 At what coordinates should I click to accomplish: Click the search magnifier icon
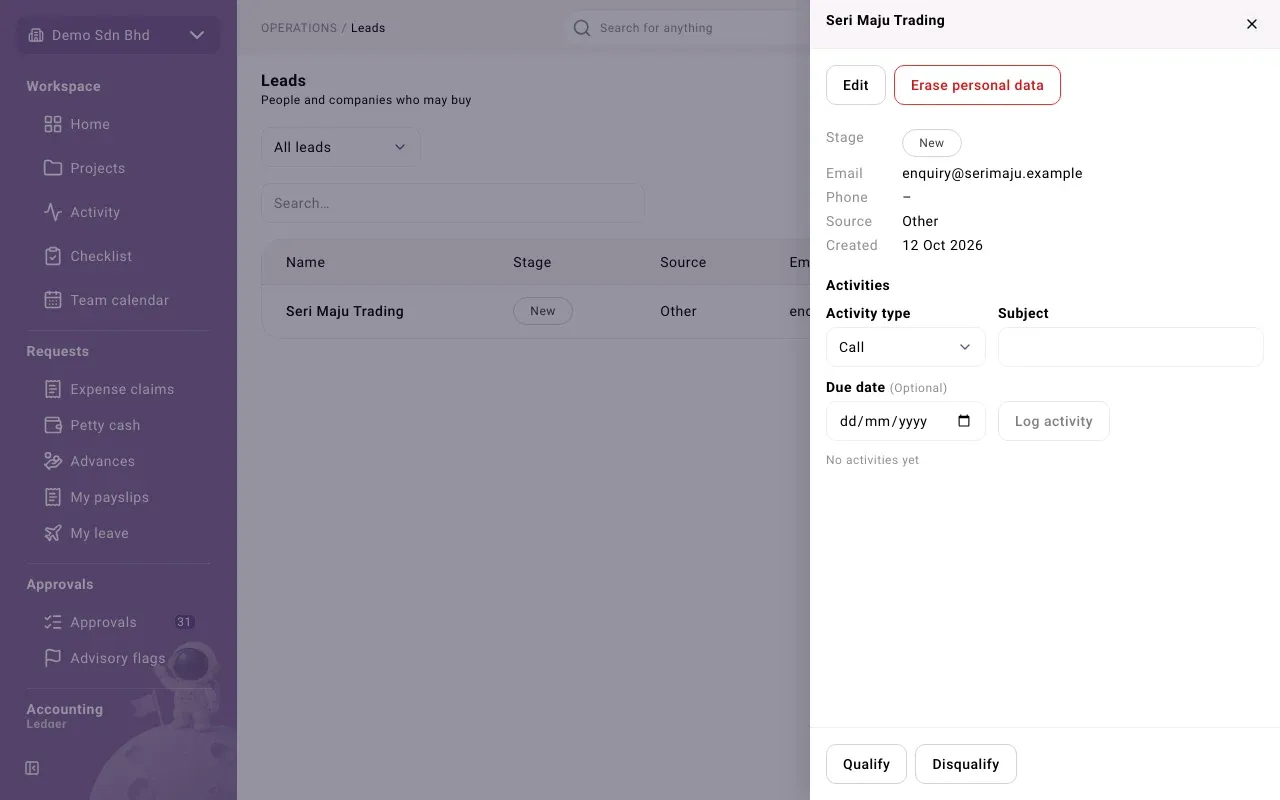coord(582,28)
